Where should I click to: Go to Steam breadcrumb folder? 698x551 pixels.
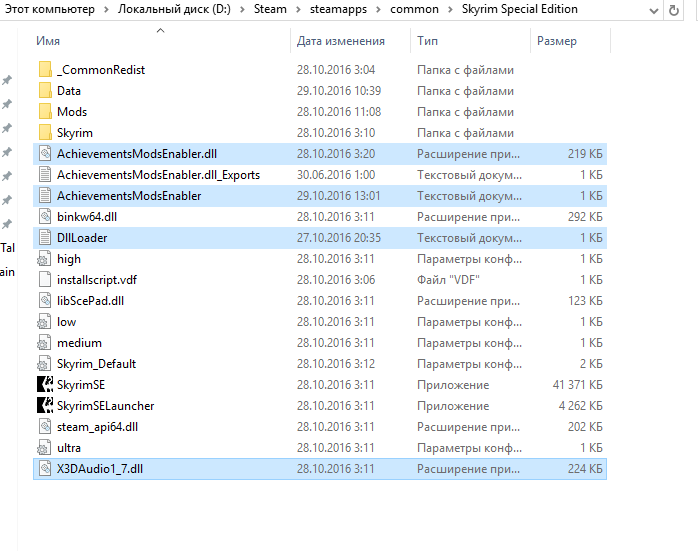point(270,9)
